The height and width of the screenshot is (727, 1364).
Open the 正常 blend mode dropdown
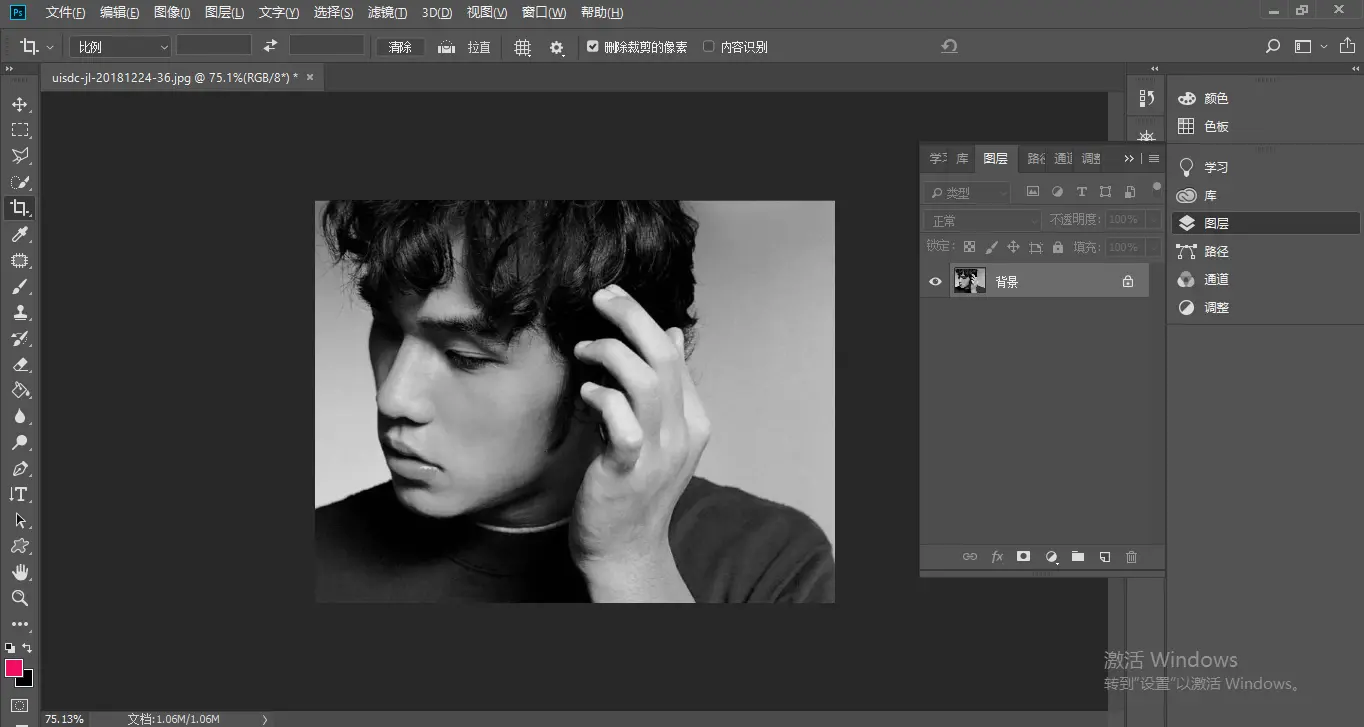[982, 220]
